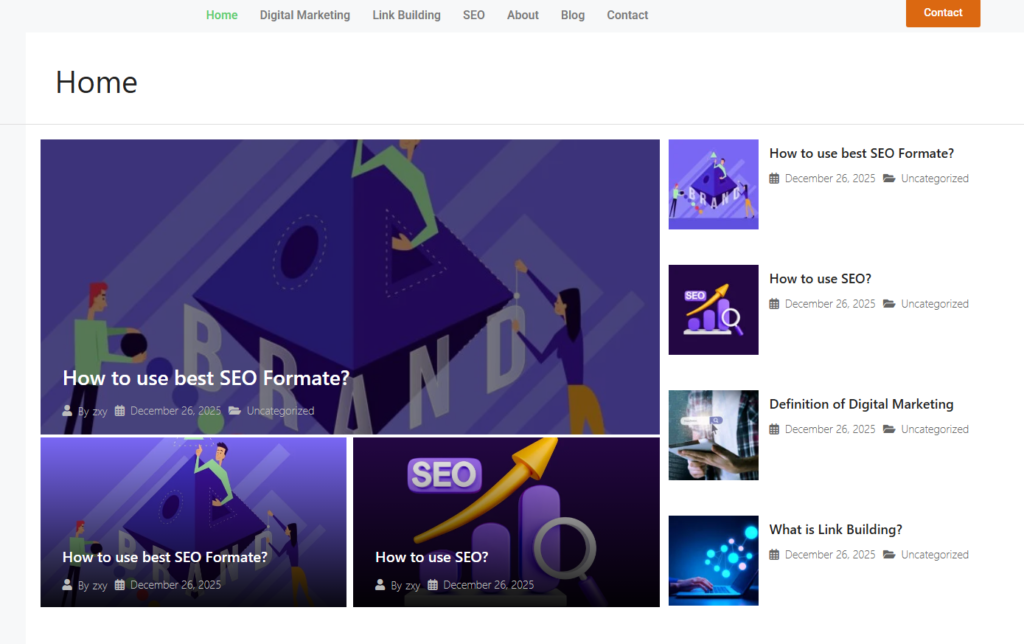1024x644 pixels.
Task: Click the author icon in large featured post
Action: pos(68,411)
